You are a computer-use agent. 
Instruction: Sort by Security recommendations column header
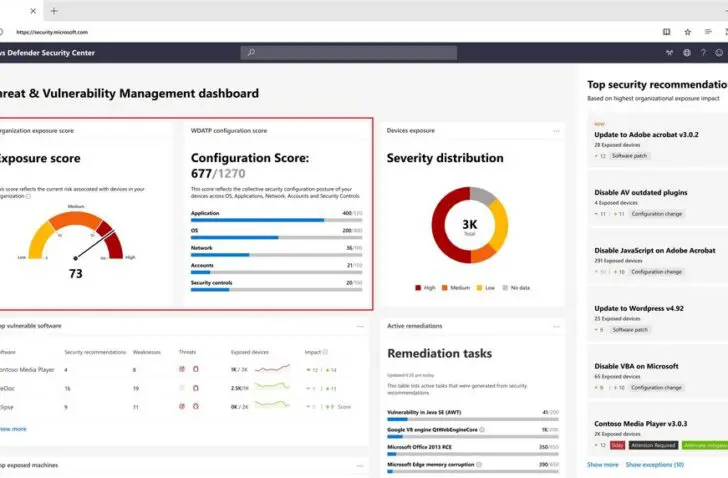[95, 352]
